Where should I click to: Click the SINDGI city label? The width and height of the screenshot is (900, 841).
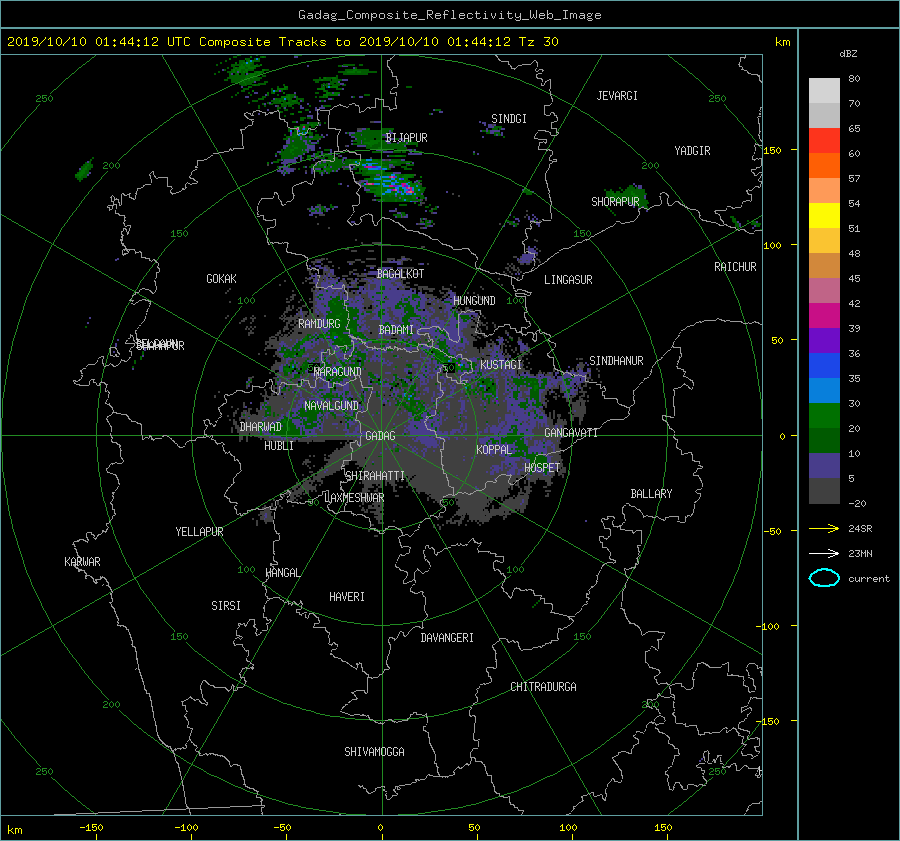pyautogui.click(x=509, y=119)
